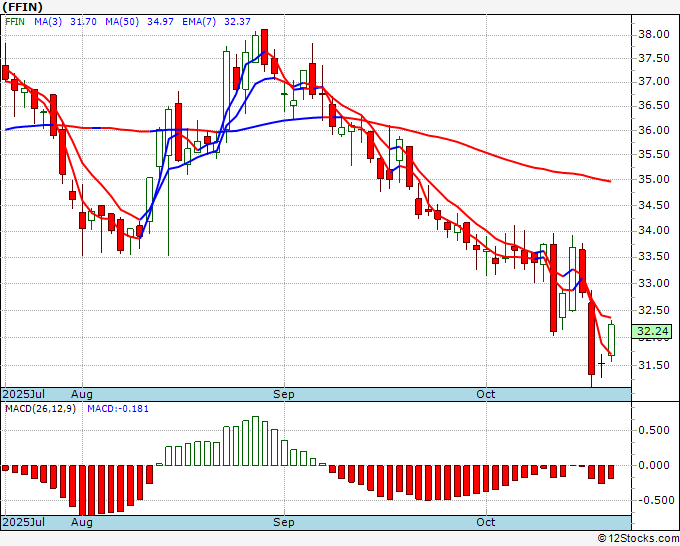Viewport: 680px width, 546px height.
Task: Click the 34.50 price axis label
Action: (x=654, y=205)
